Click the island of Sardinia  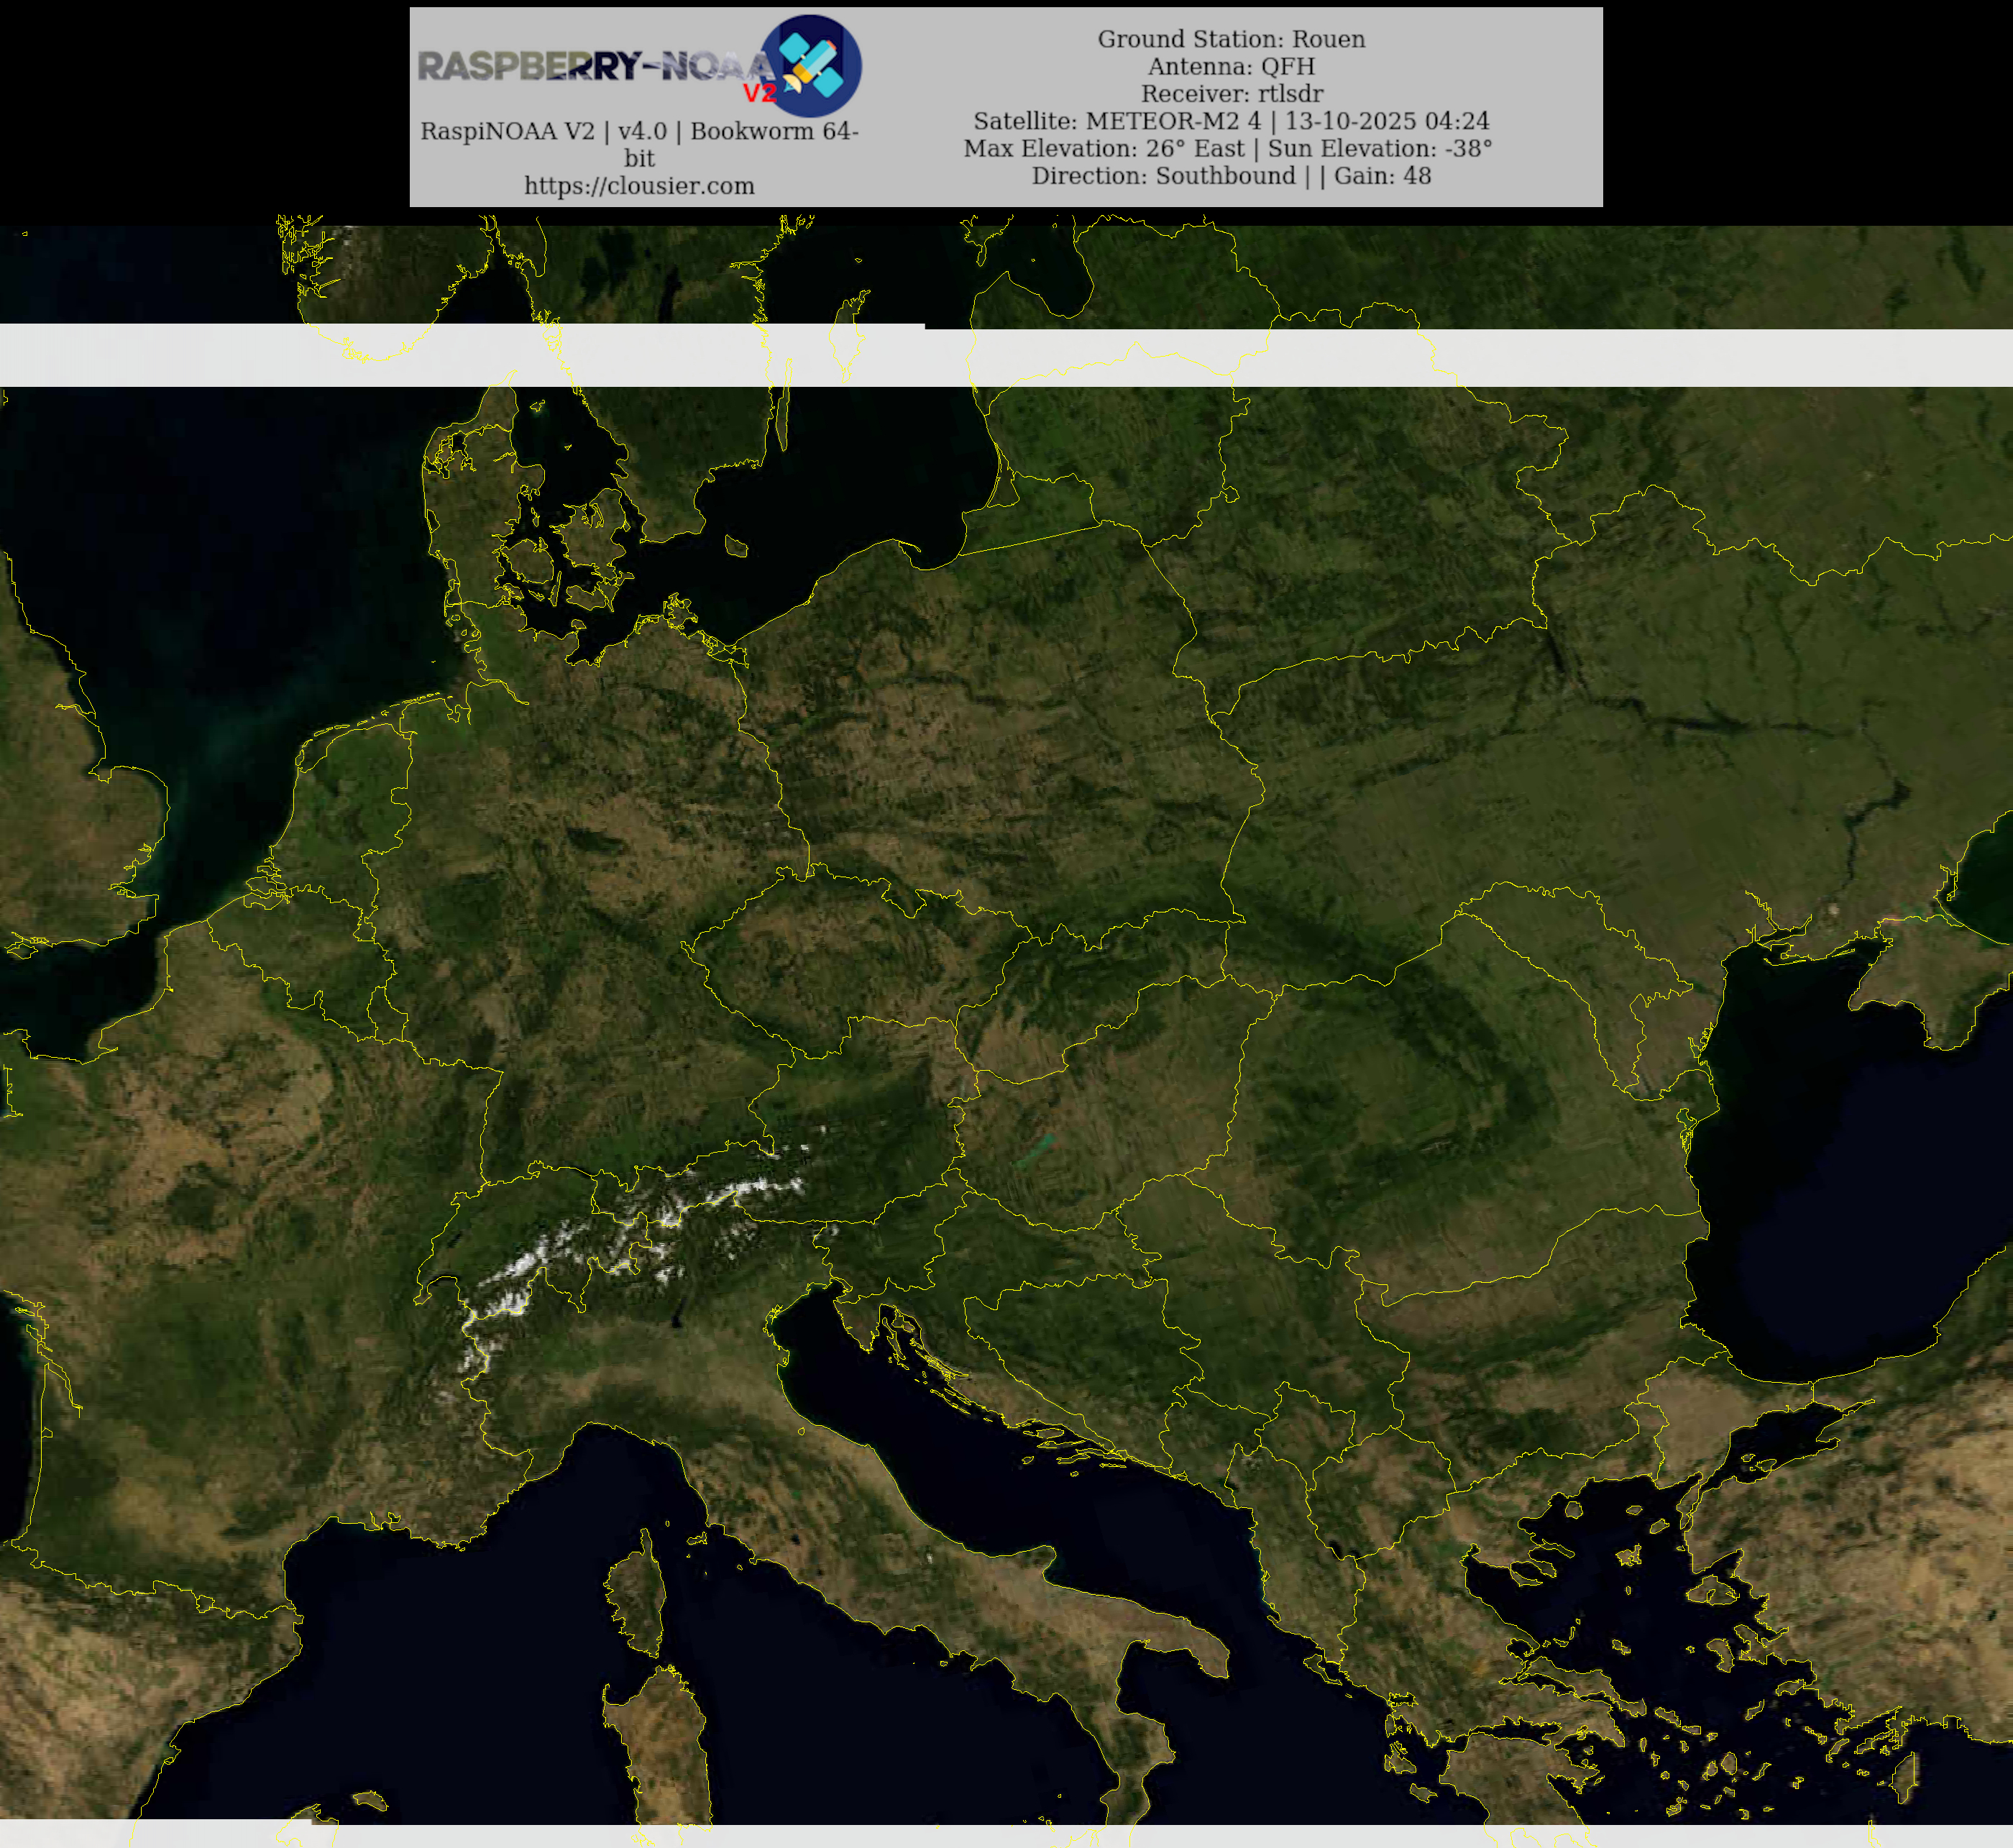pos(665,1745)
